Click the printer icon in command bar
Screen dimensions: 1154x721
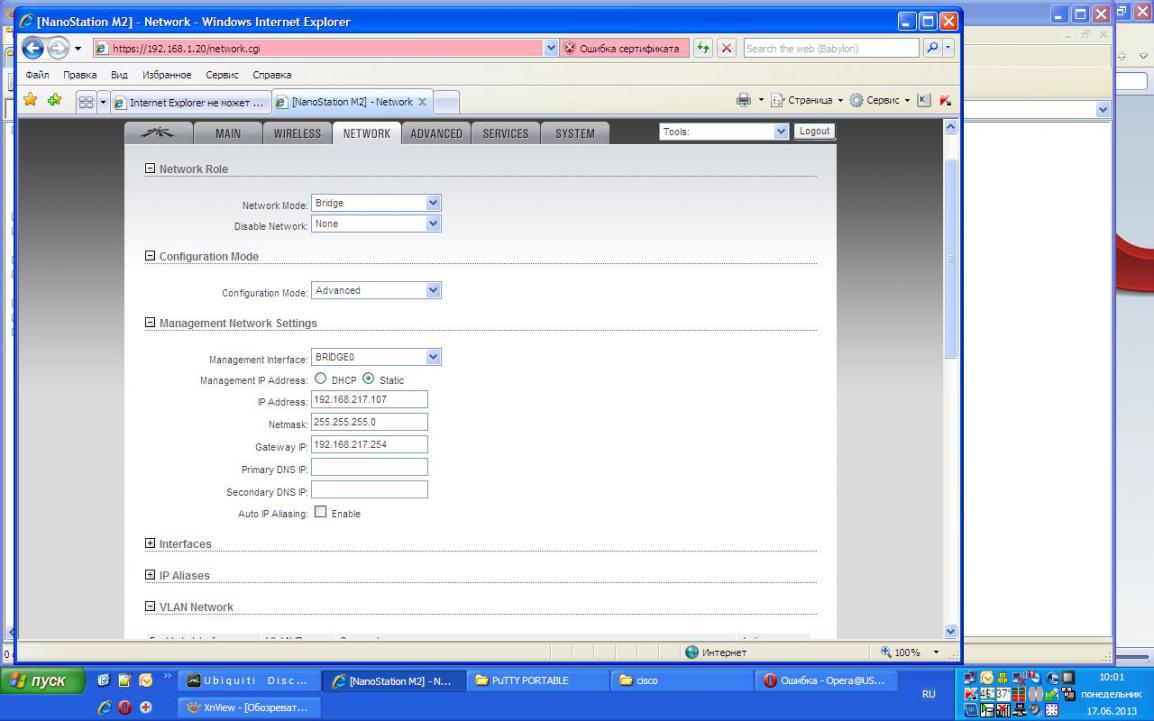pos(740,101)
